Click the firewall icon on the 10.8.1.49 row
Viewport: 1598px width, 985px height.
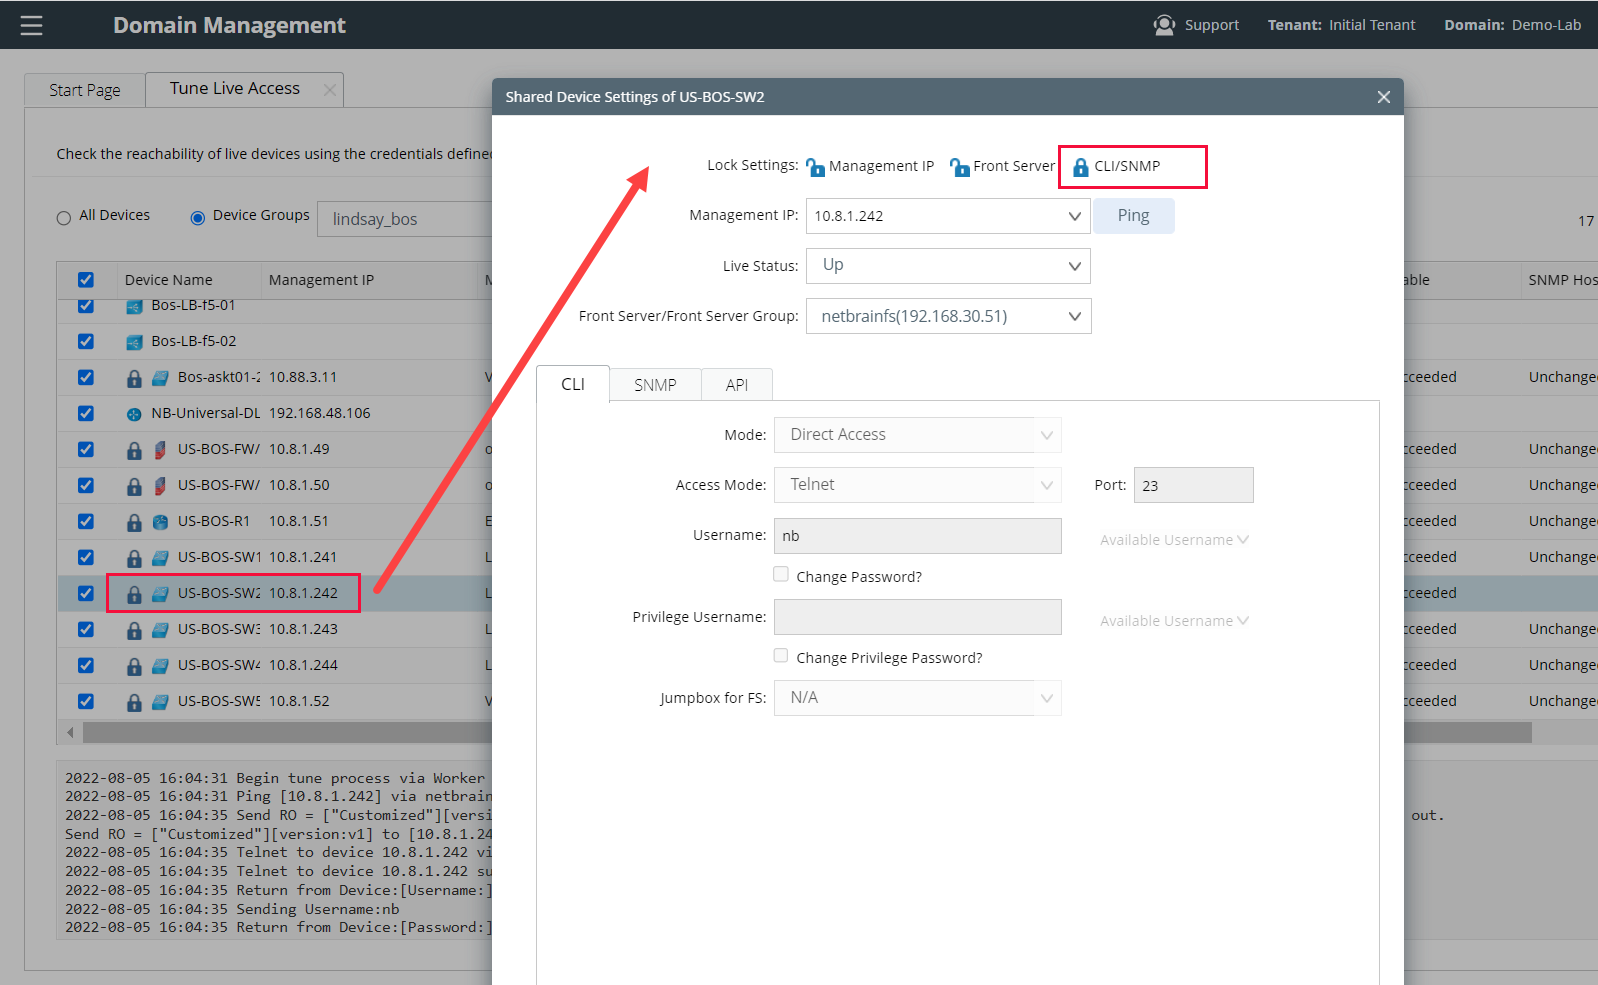(160, 450)
